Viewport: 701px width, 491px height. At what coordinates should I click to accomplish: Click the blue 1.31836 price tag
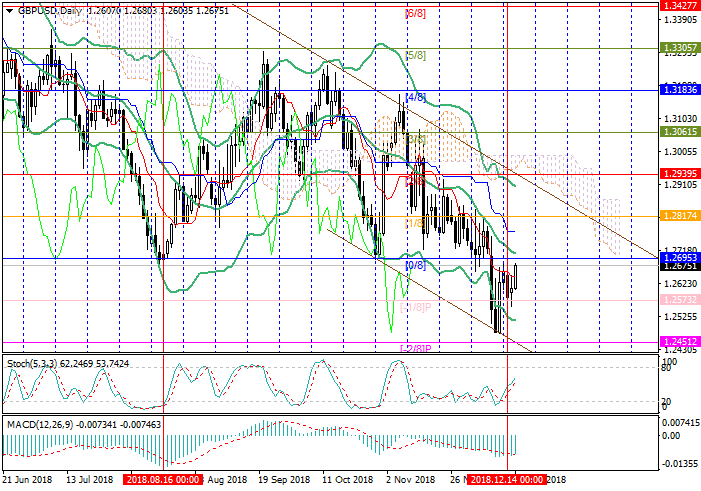click(680, 90)
